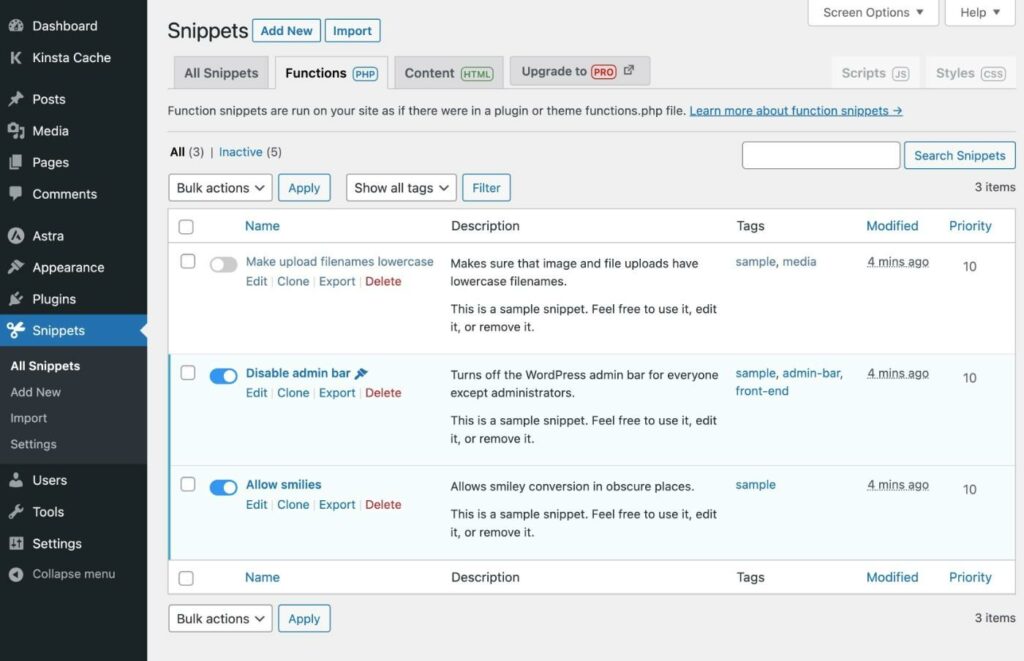Open Plugins via the plugin icon

pos(16,298)
